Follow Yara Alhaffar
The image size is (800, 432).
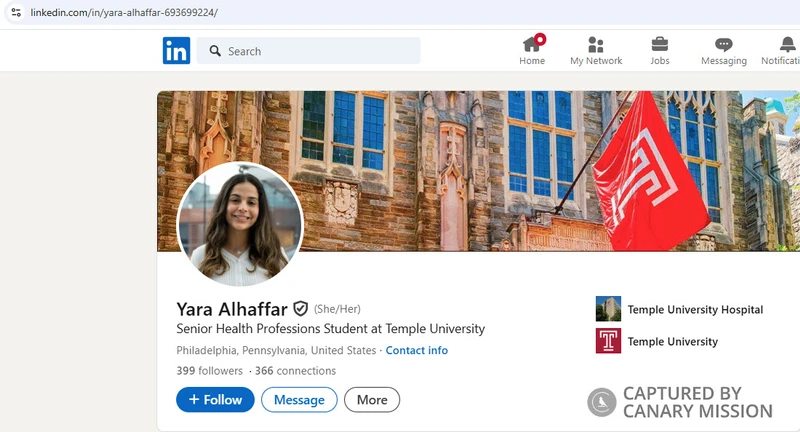pyautogui.click(x=215, y=399)
